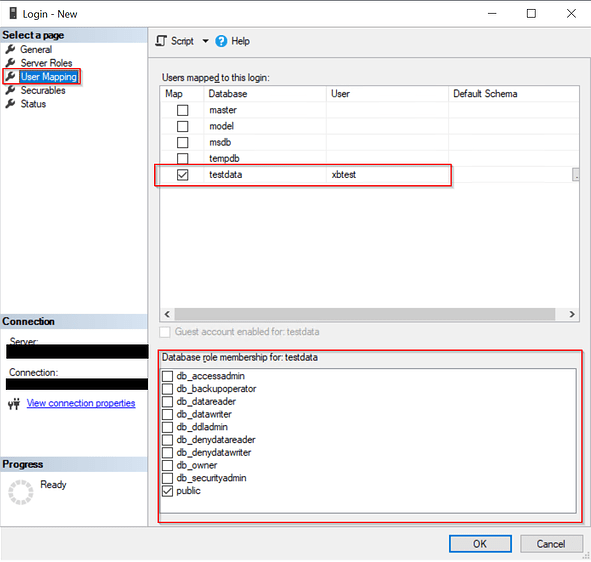Click the Default Schema column header
The height and width of the screenshot is (562, 591).
(x=513, y=94)
